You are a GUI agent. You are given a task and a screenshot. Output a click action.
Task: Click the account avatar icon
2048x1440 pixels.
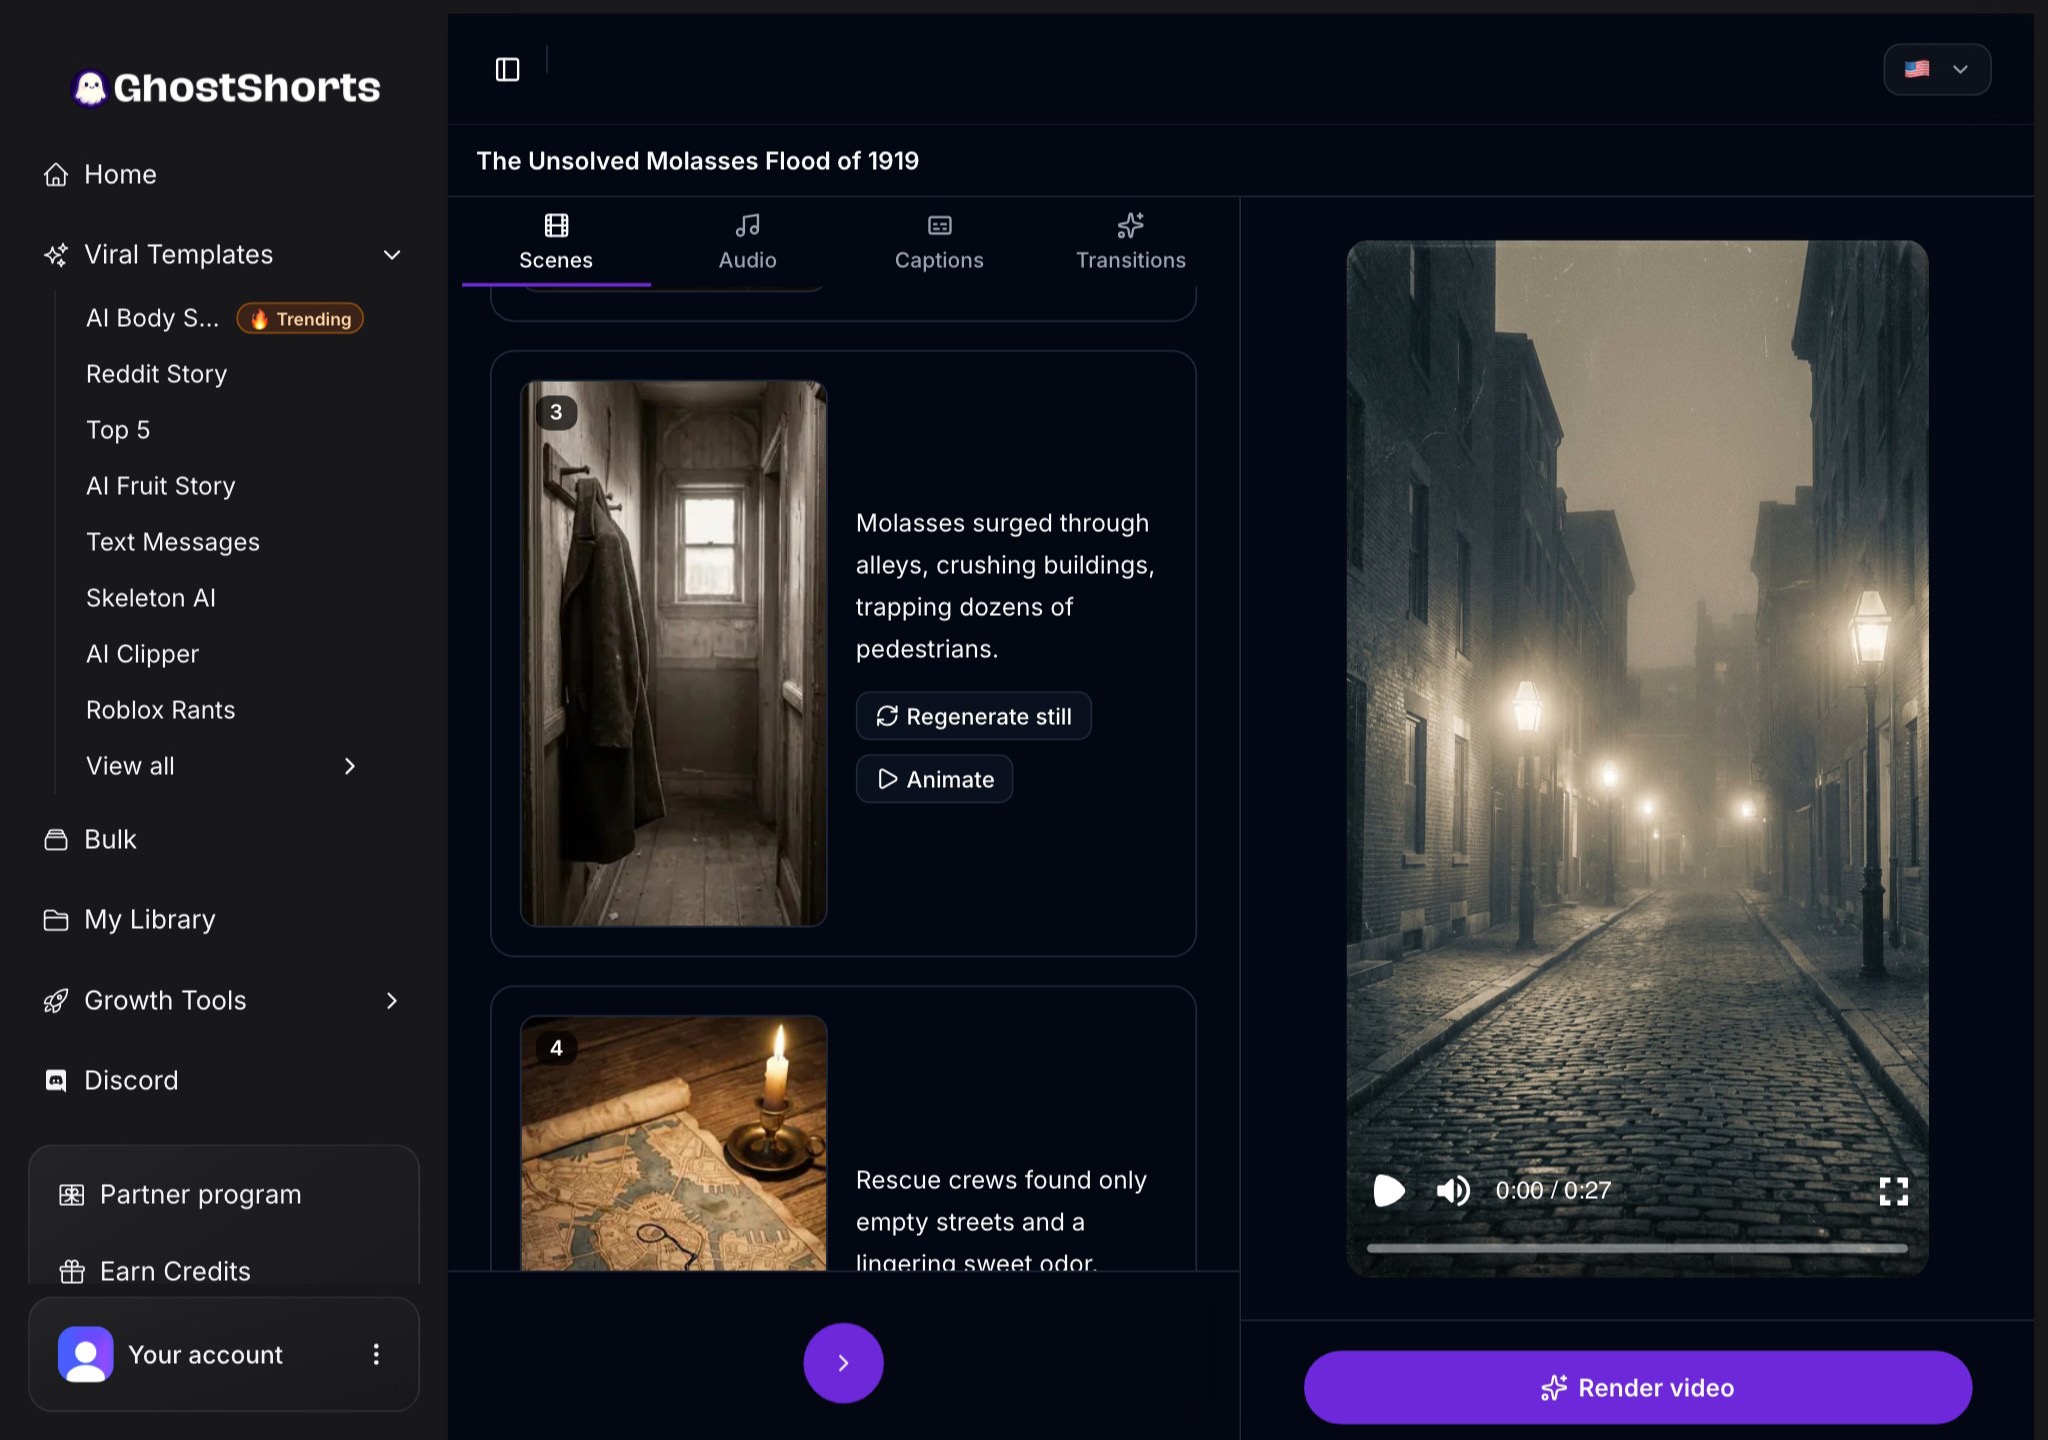(86, 1354)
